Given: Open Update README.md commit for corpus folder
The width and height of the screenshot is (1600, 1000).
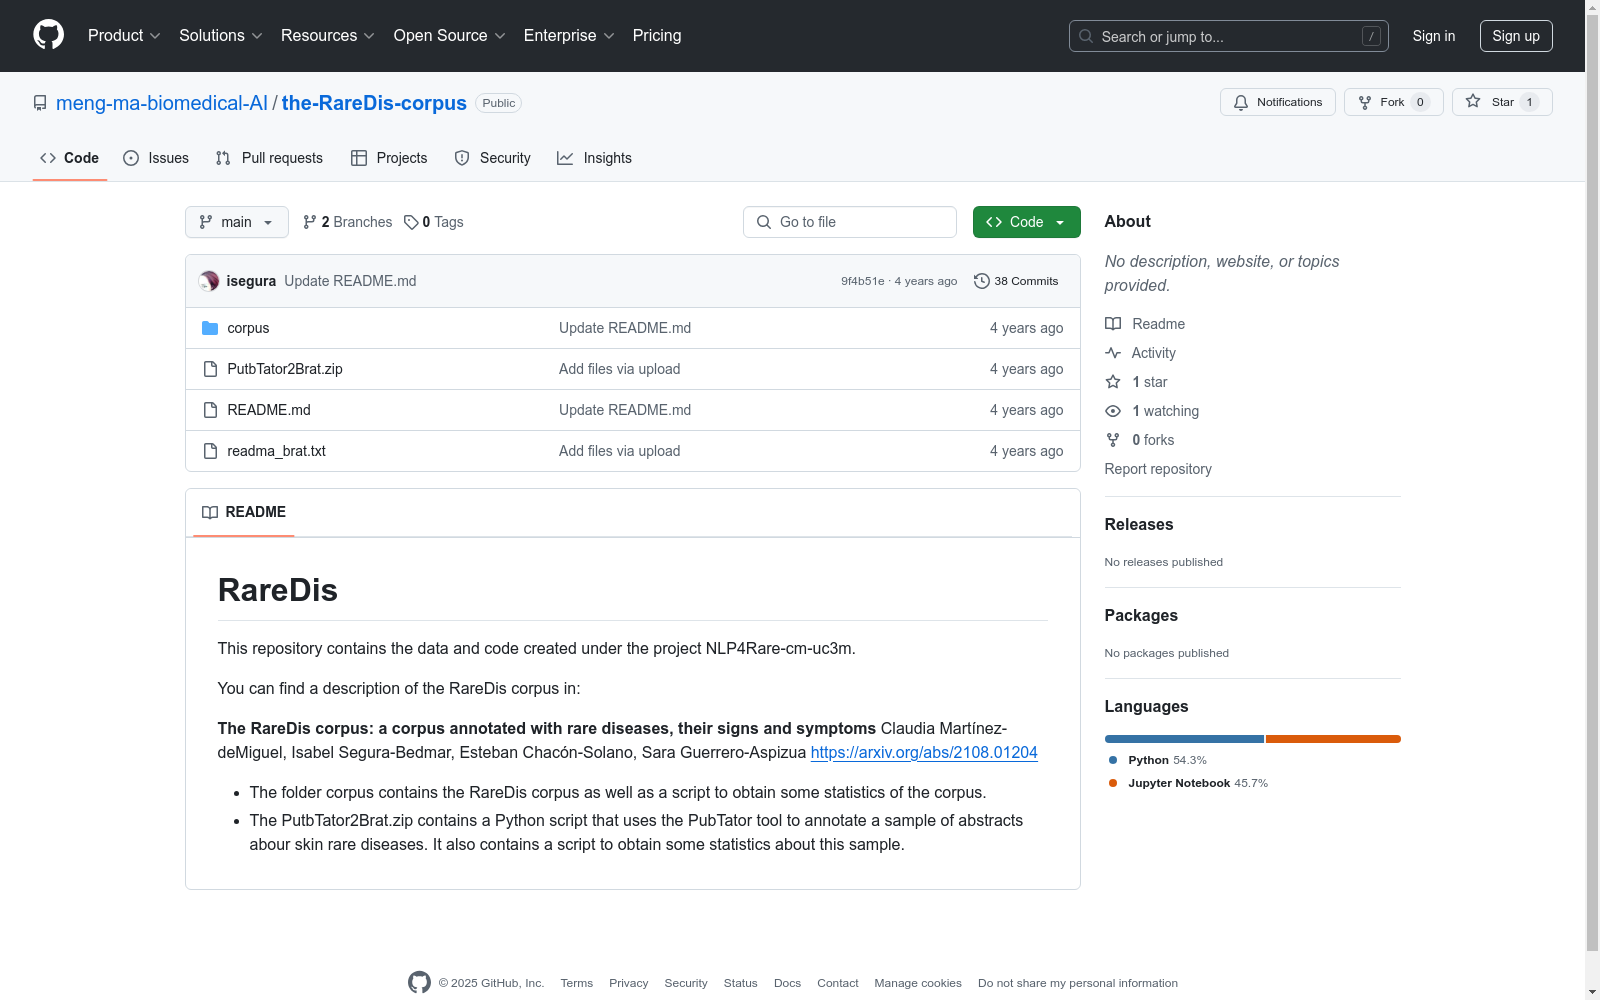Looking at the screenshot, I should (625, 328).
